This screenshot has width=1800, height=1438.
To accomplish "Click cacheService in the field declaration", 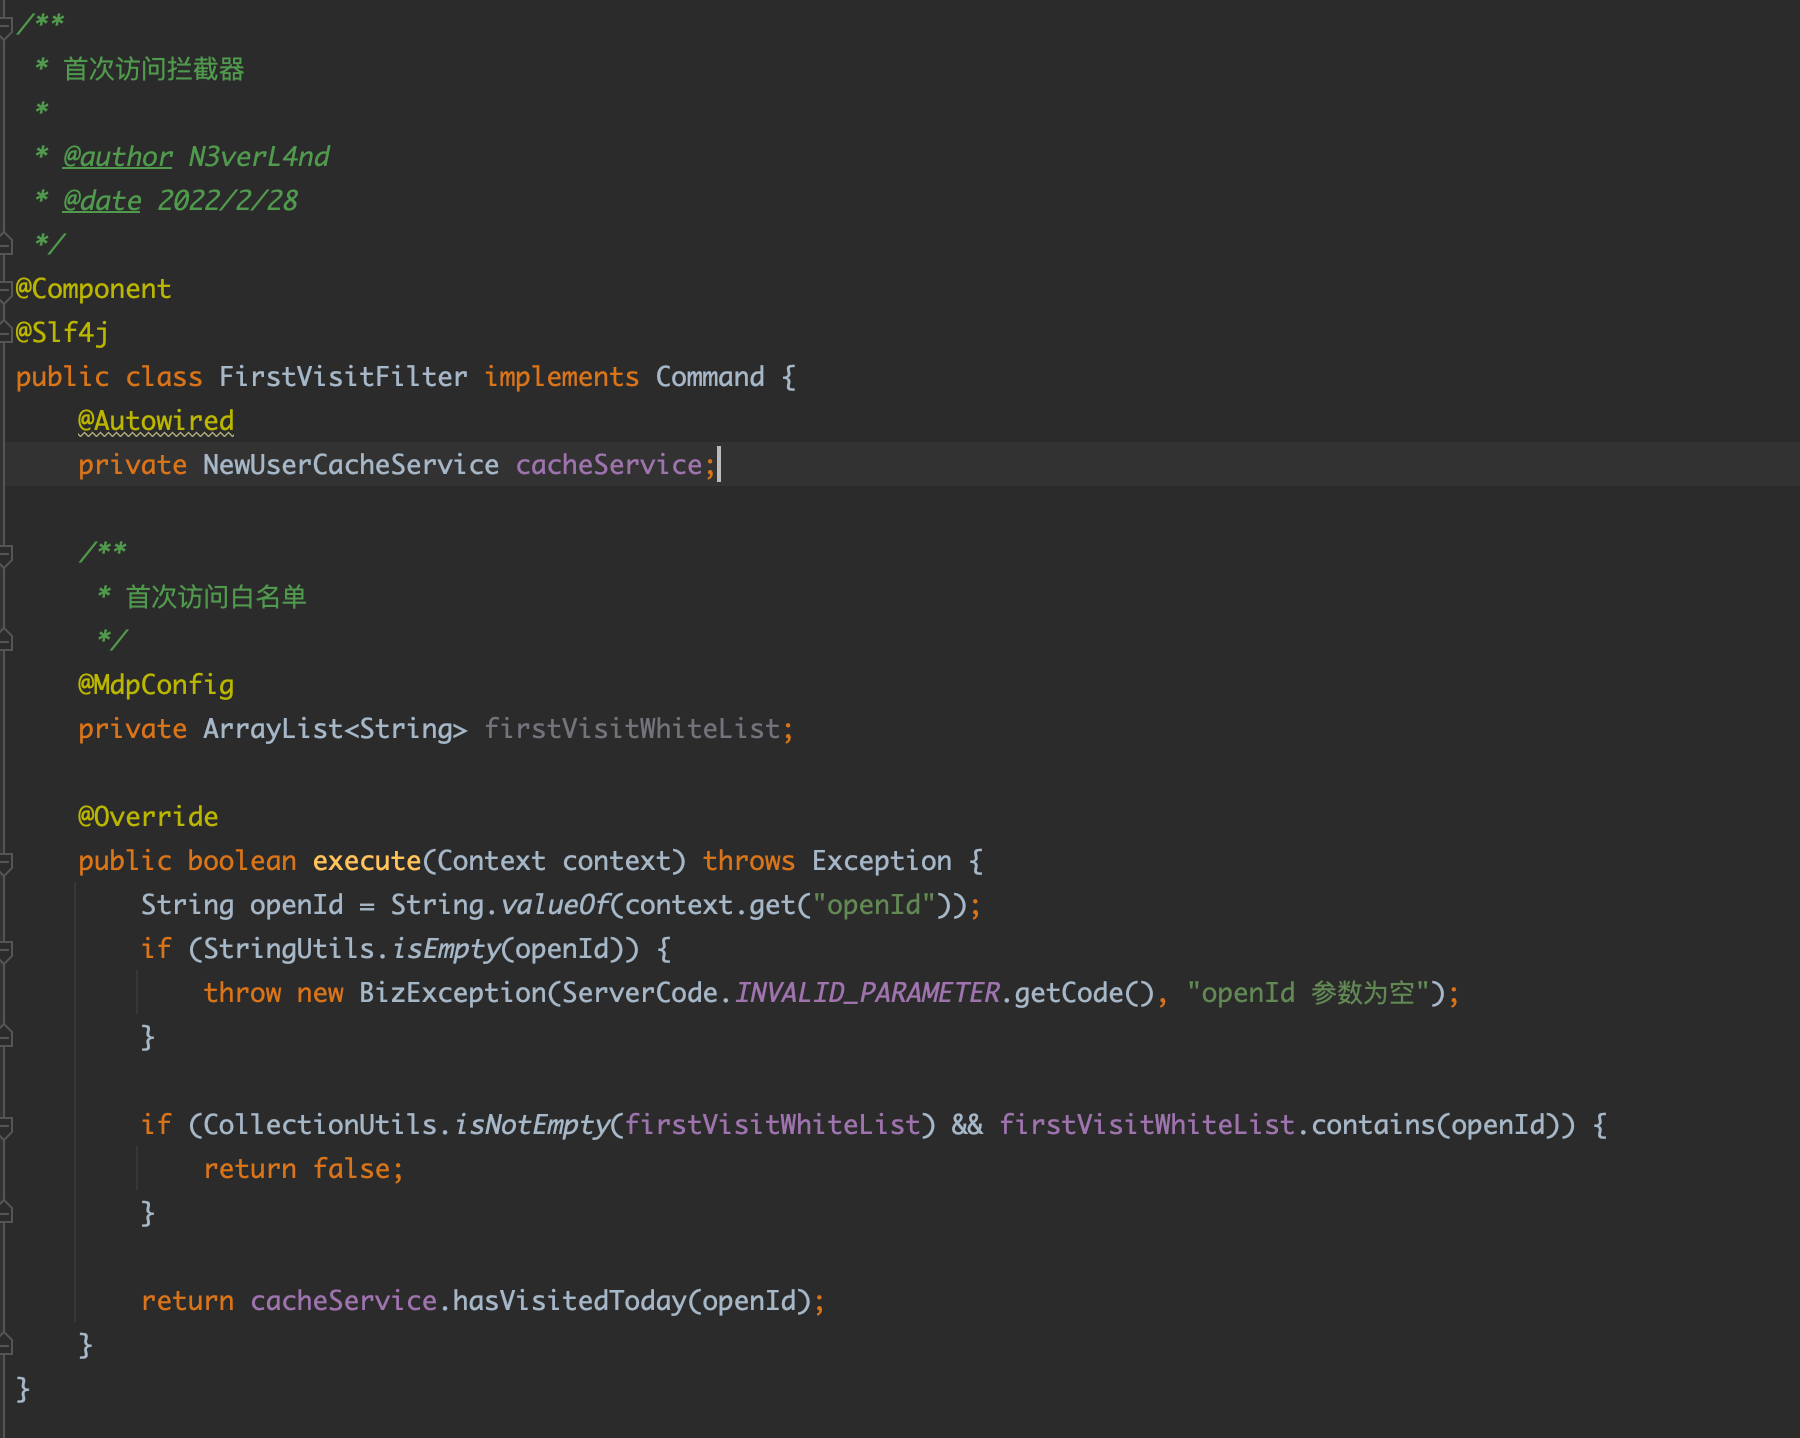I will click(x=609, y=465).
